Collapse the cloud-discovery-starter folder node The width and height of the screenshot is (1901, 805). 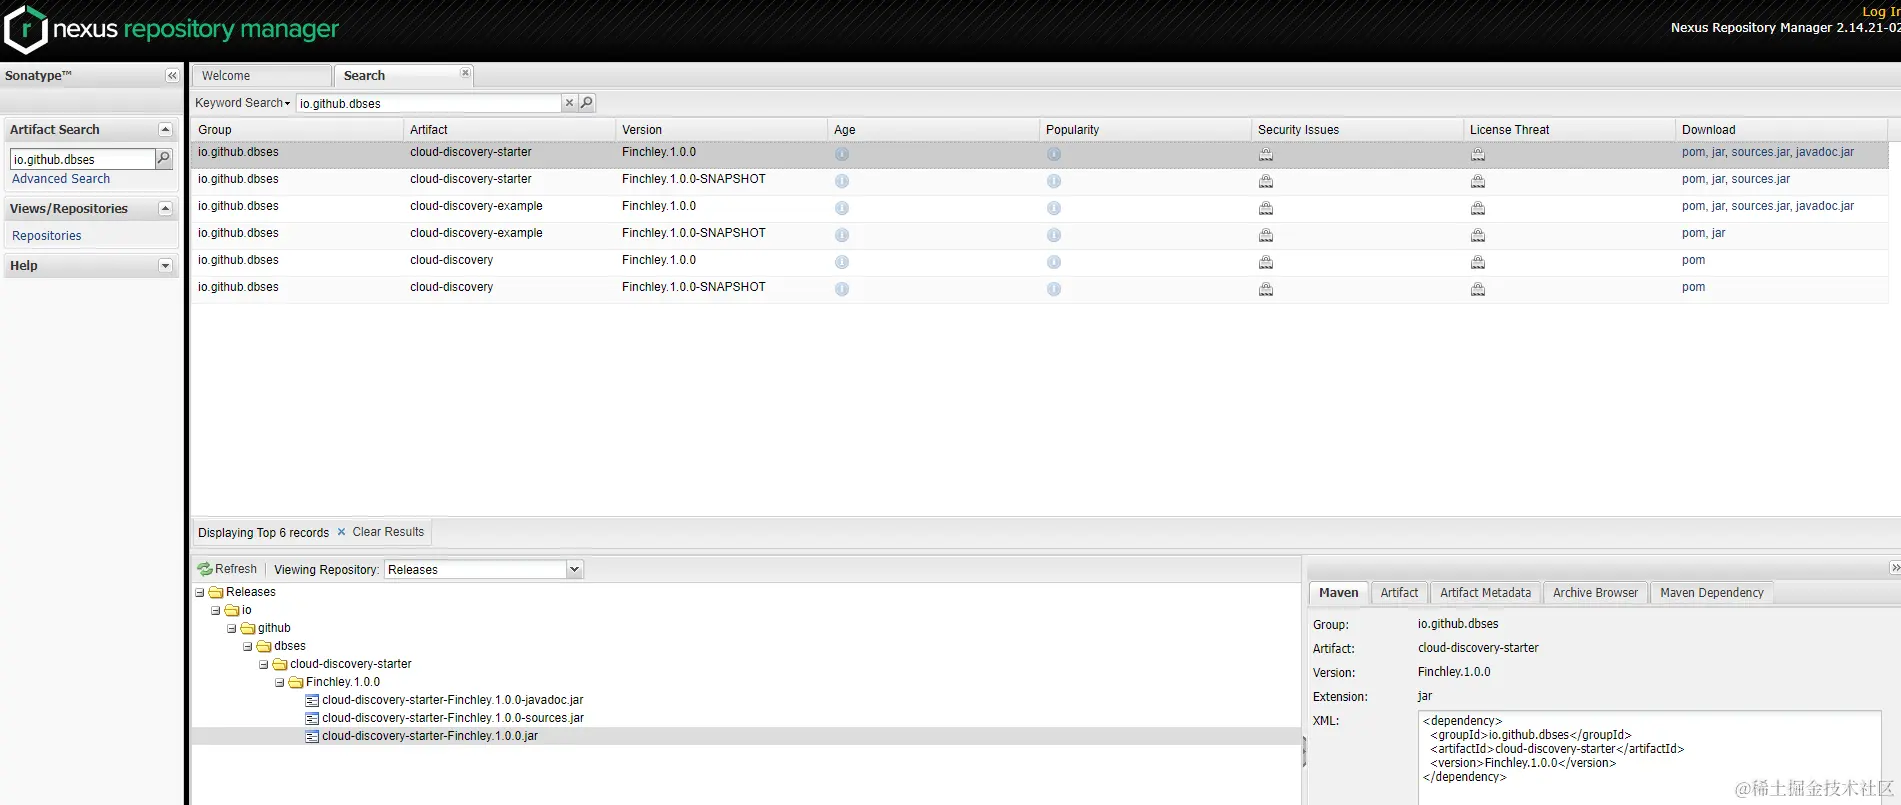pyautogui.click(x=264, y=665)
